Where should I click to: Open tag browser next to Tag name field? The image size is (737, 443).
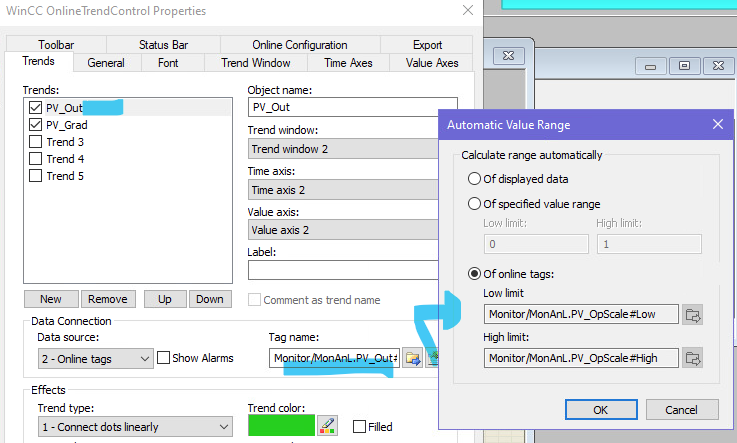pyautogui.click(x=412, y=358)
